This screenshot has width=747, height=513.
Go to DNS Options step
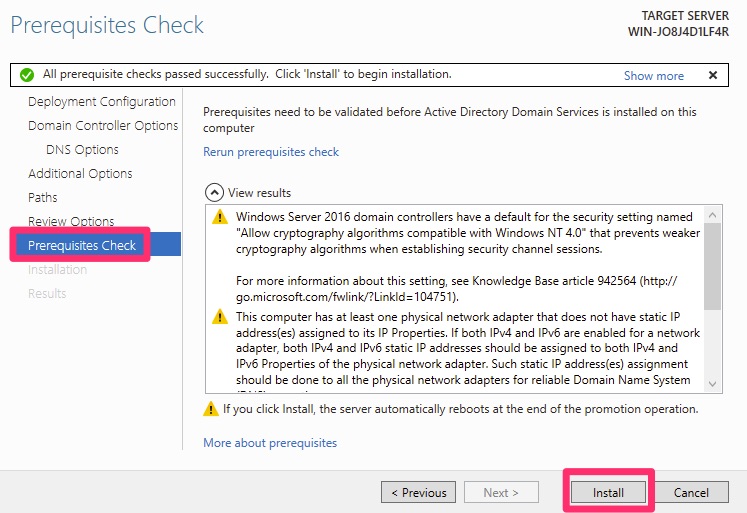(x=82, y=150)
